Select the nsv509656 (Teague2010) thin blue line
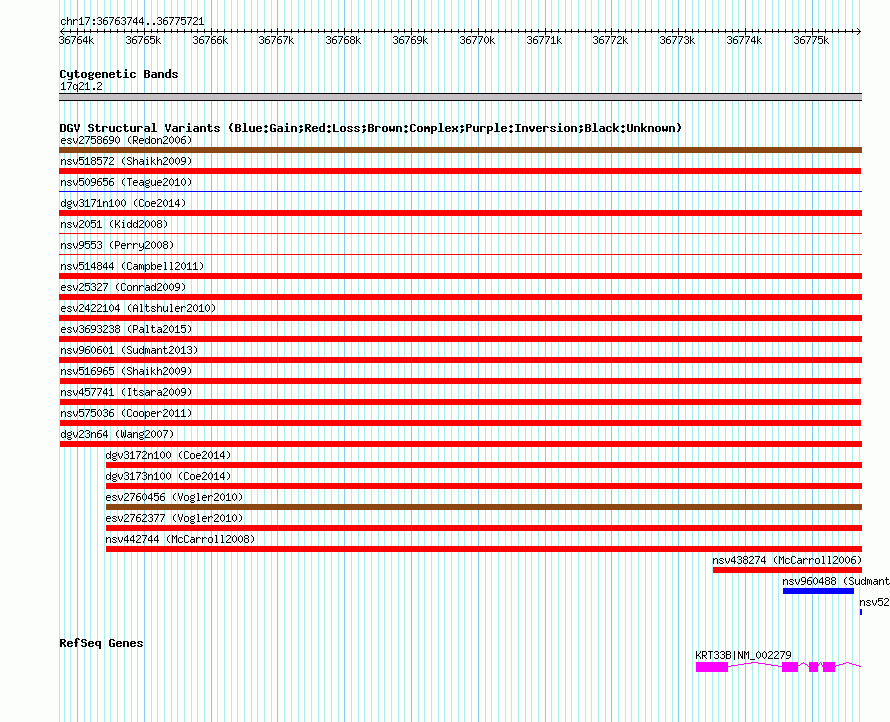Screen dimensions: 890x722 (460, 192)
